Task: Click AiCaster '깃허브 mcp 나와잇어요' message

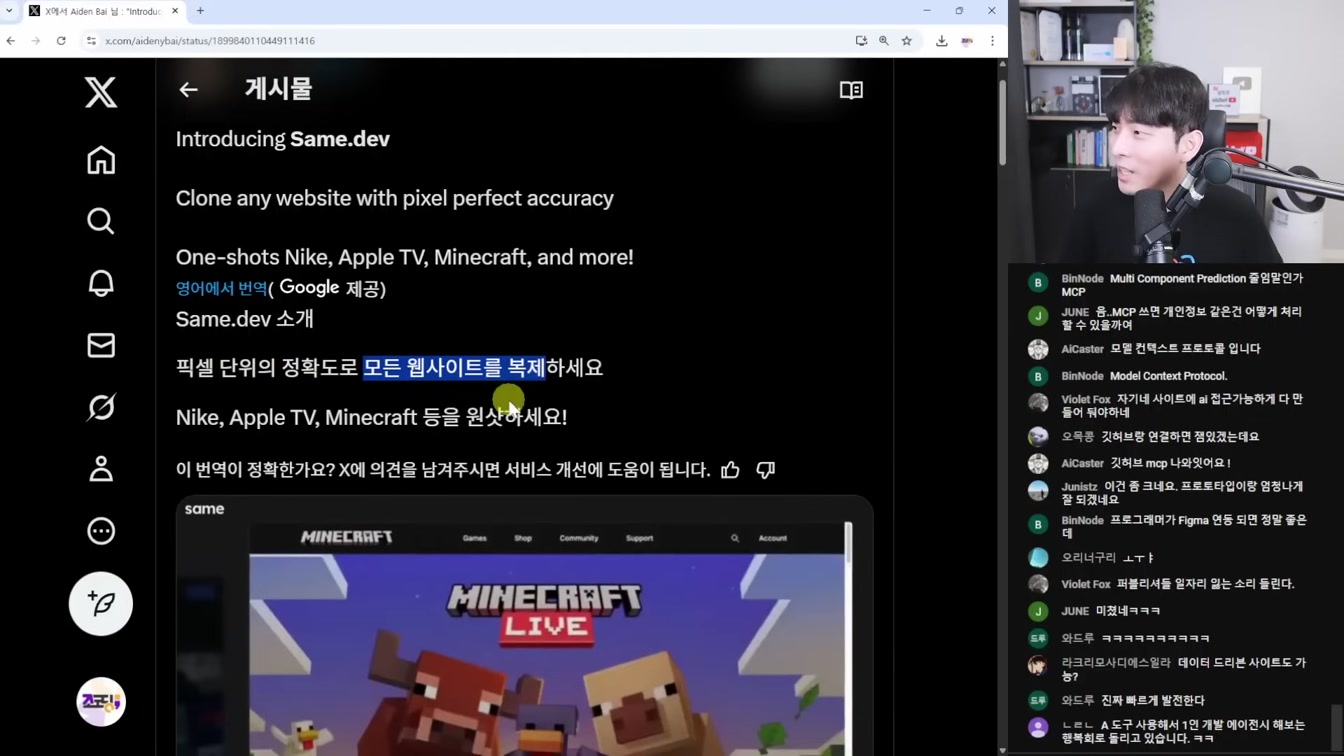Action: (1170, 463)
